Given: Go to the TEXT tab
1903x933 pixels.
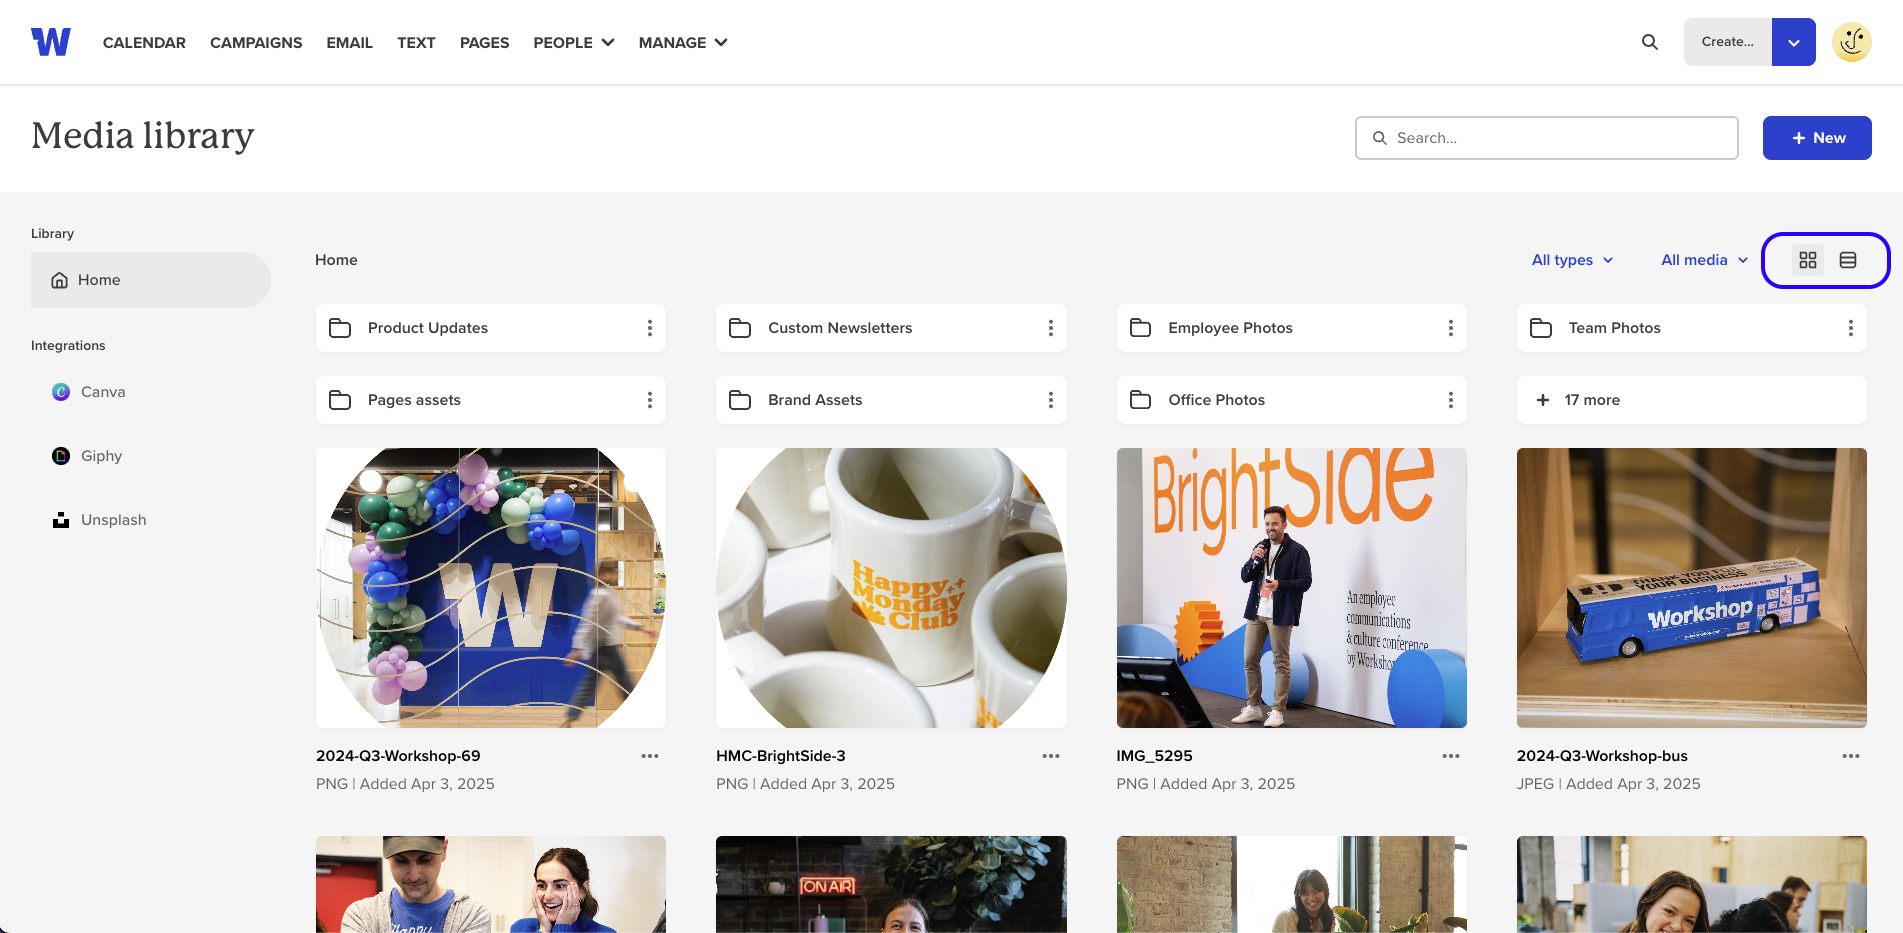Looking at the screenshot, I should tap(416, 42).
